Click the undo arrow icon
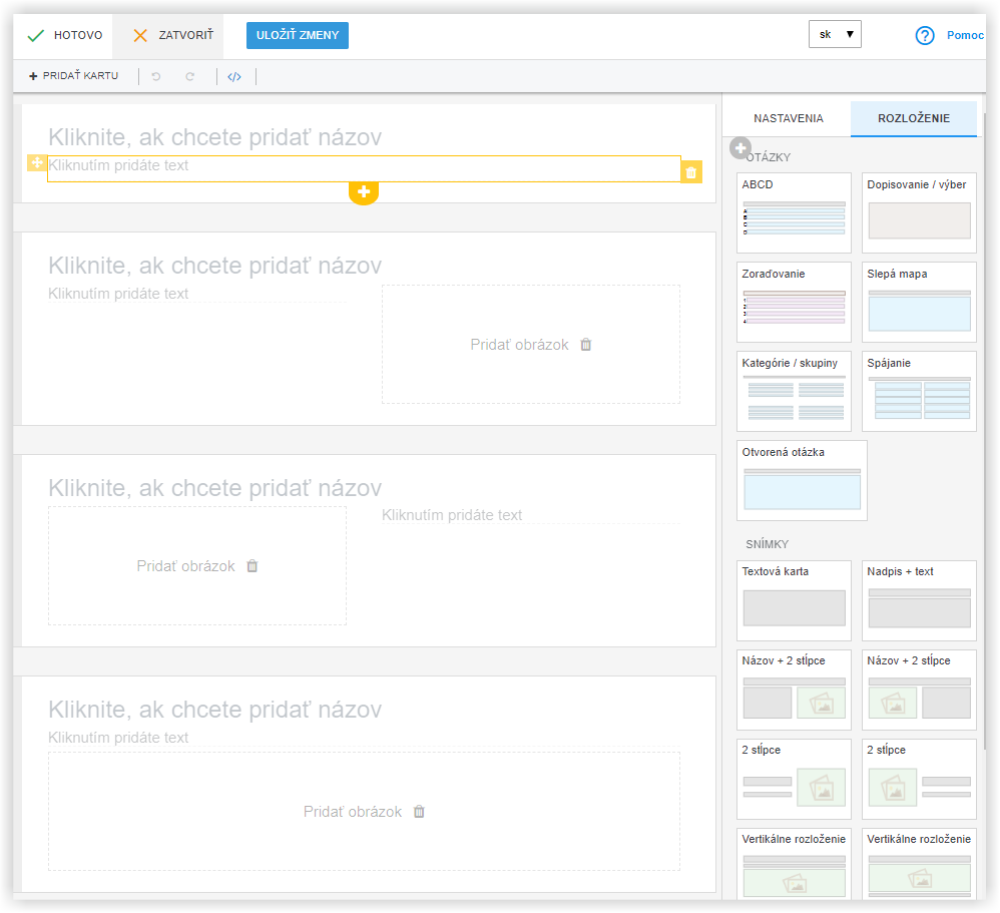This screenshot has height=913, width=1000. pyautogui.click(x=156, y=77)
